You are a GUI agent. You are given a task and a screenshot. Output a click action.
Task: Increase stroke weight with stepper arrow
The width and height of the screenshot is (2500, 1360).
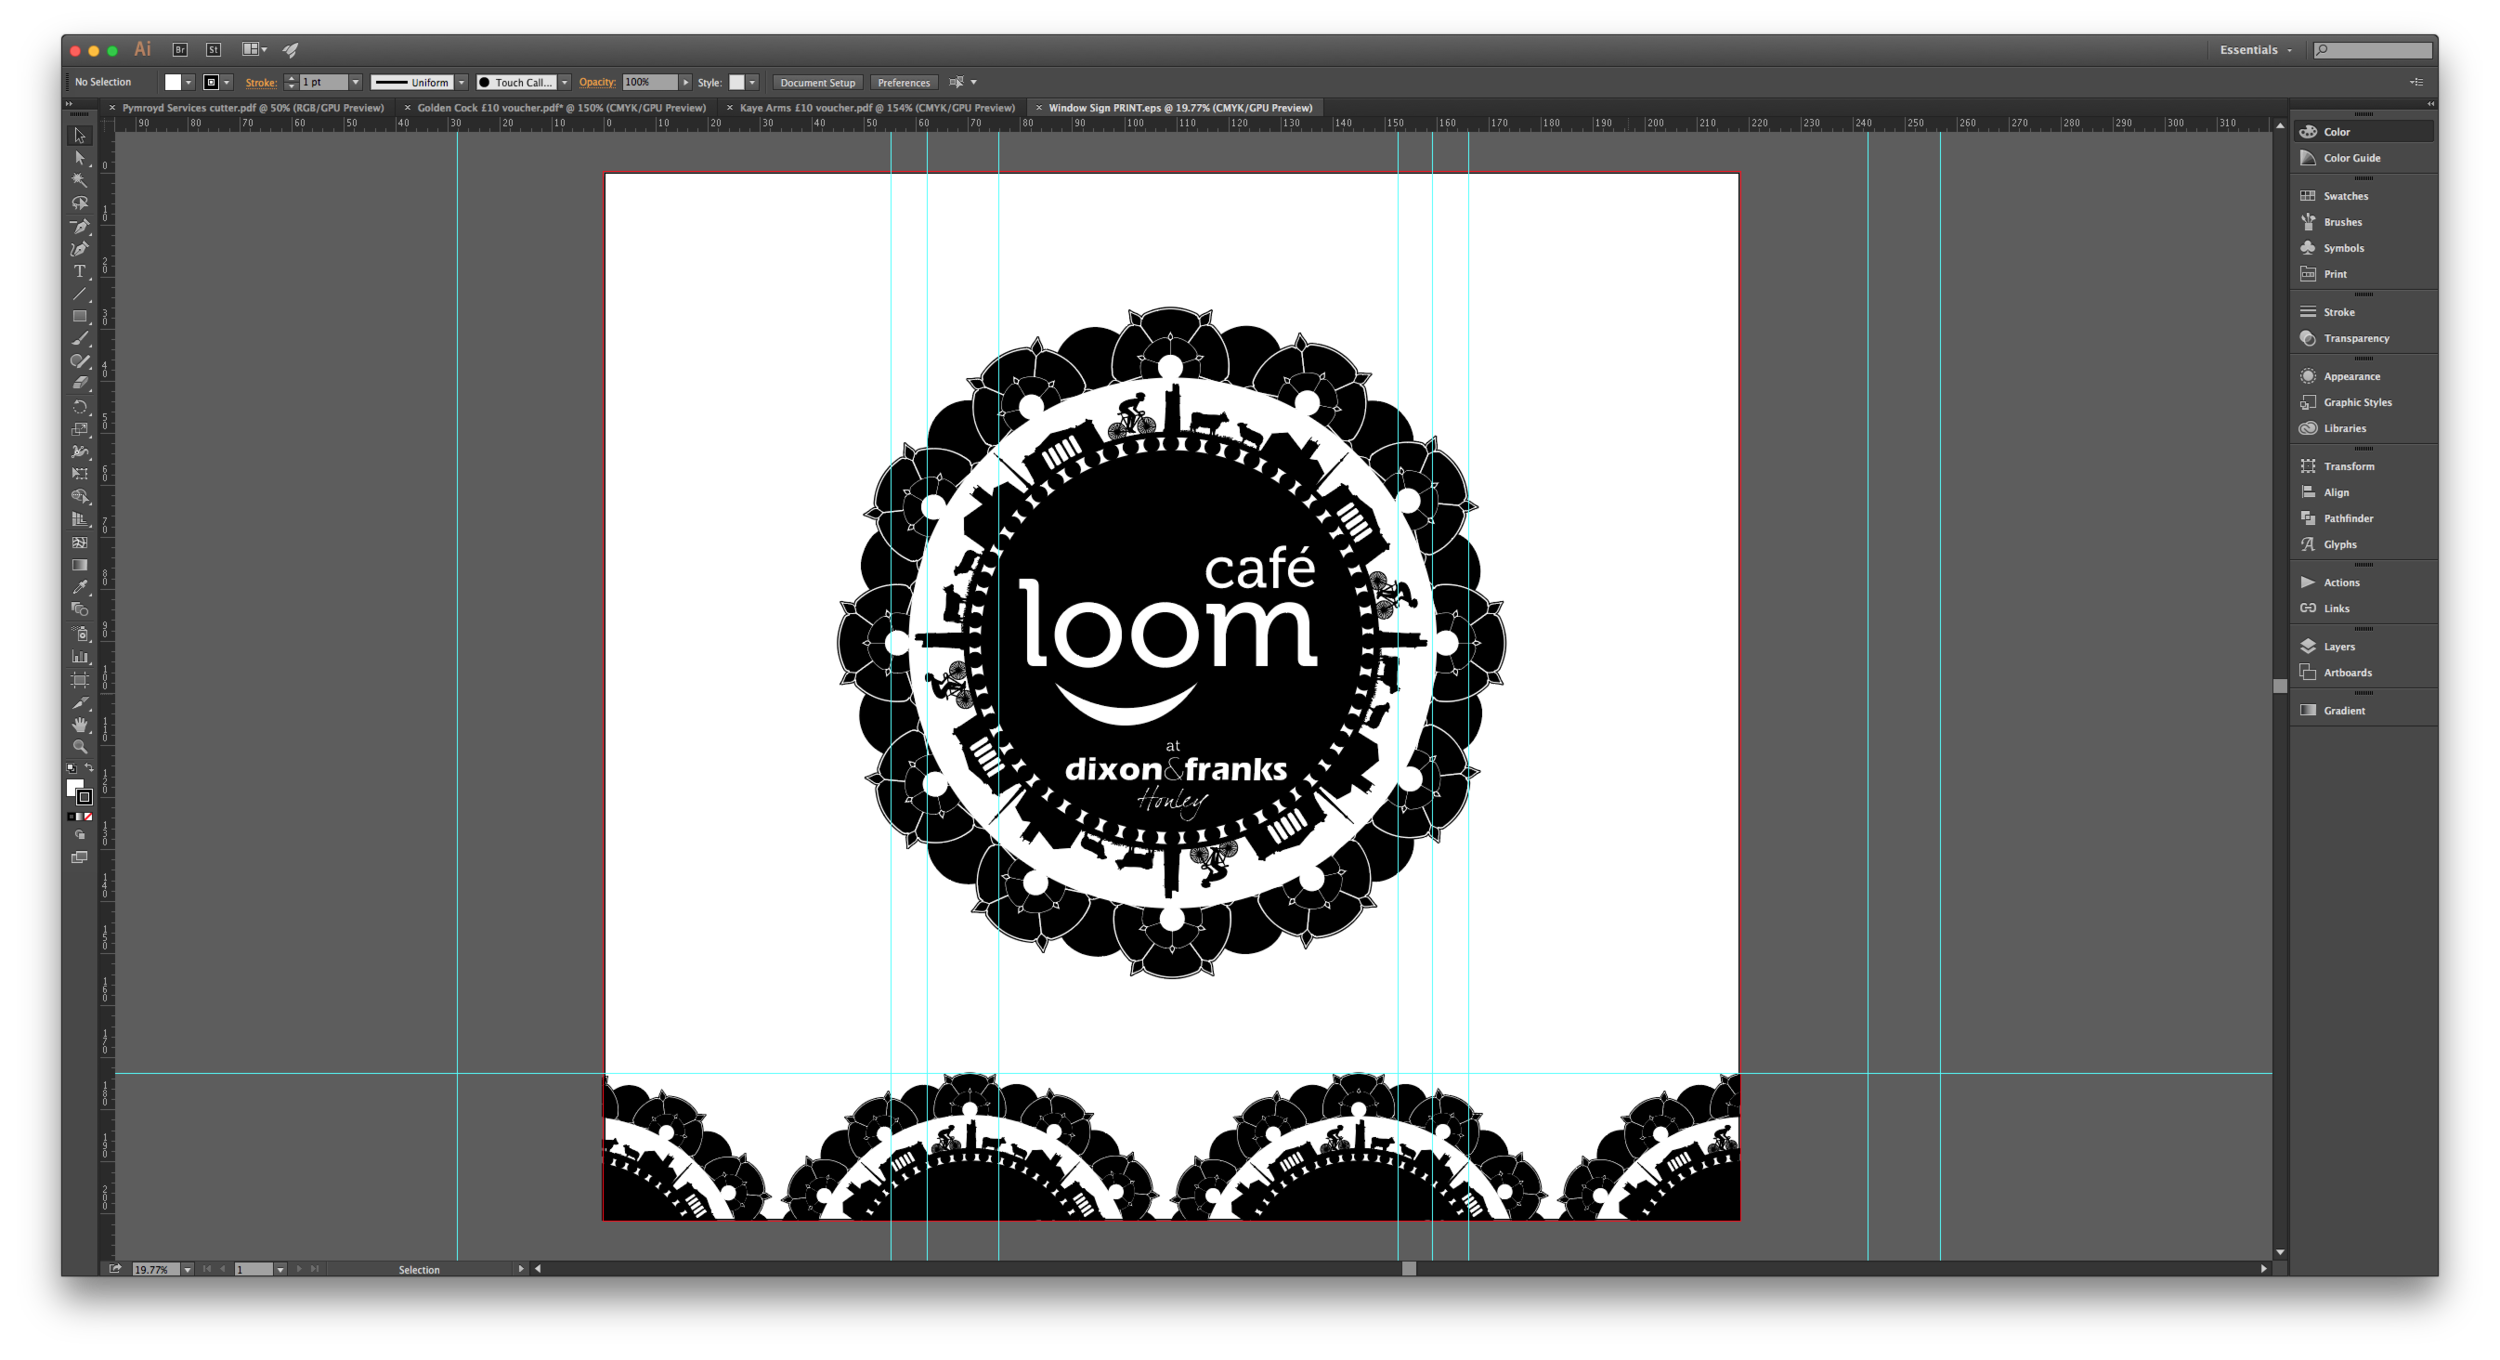coord(291,78)
